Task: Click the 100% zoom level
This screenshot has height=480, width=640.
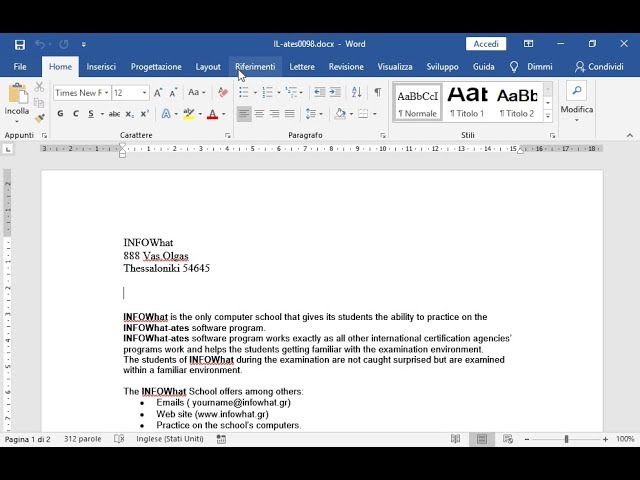Action: 625,439
